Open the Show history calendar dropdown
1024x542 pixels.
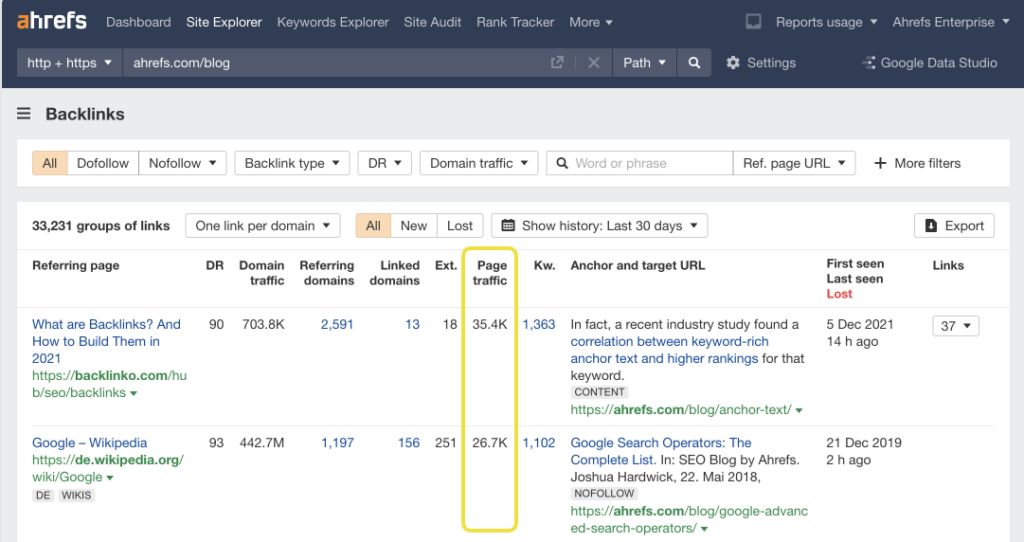pyautogui.click(x=600, y=226)
